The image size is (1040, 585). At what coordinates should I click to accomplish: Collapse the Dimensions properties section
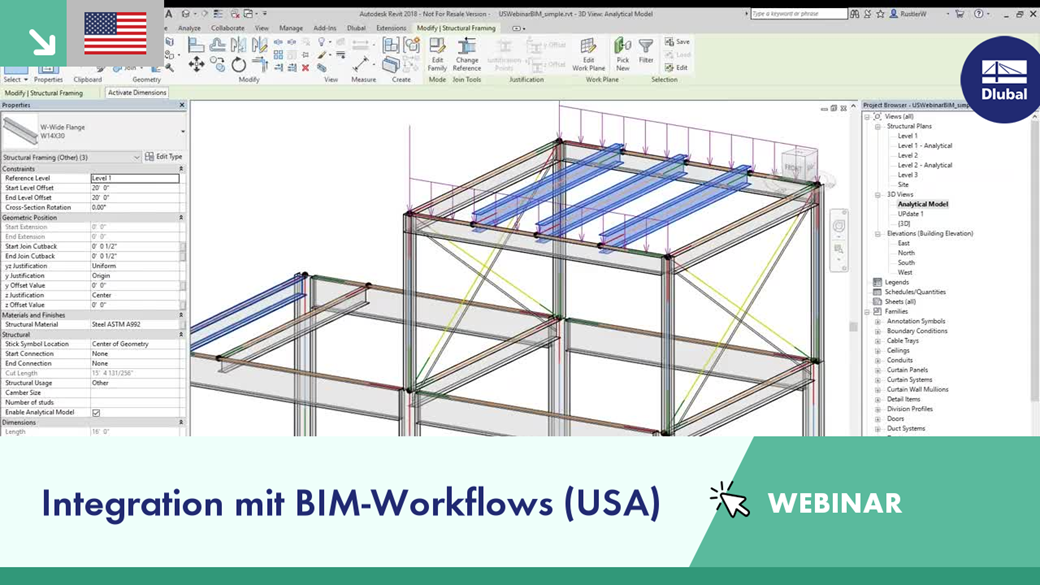click(181, 422)
